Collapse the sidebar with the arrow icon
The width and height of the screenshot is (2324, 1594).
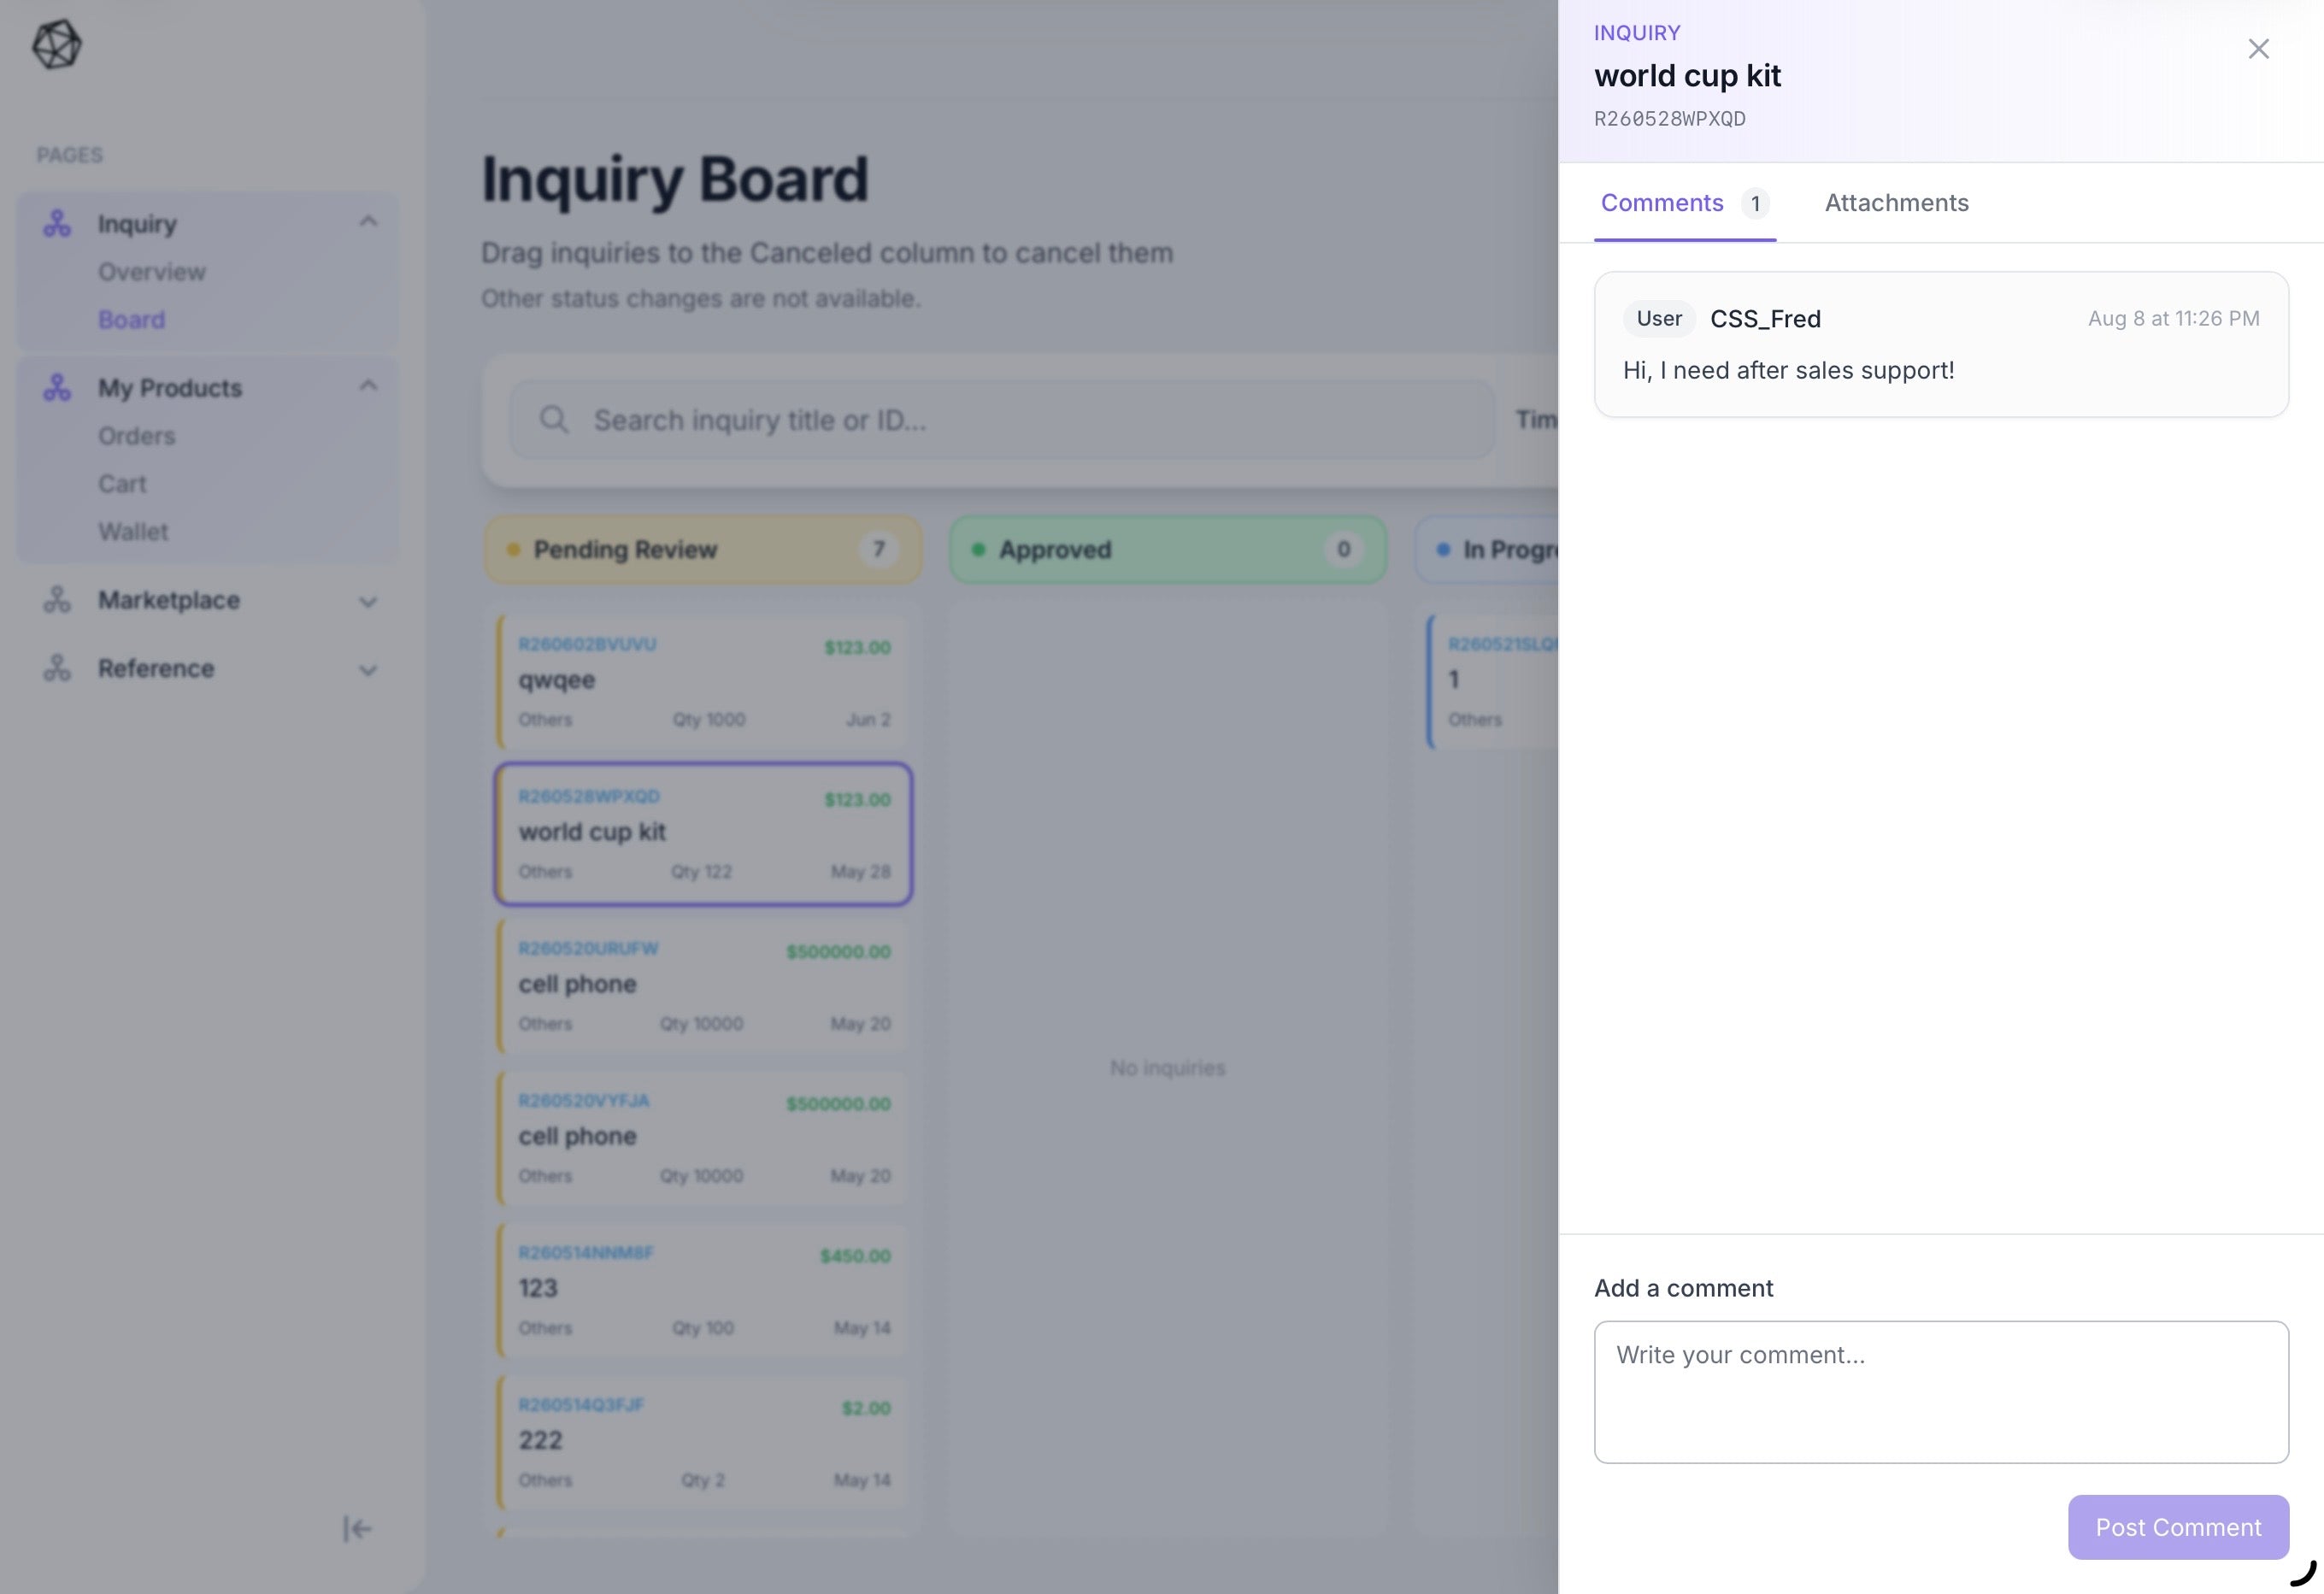click(x=357, y=1528)
